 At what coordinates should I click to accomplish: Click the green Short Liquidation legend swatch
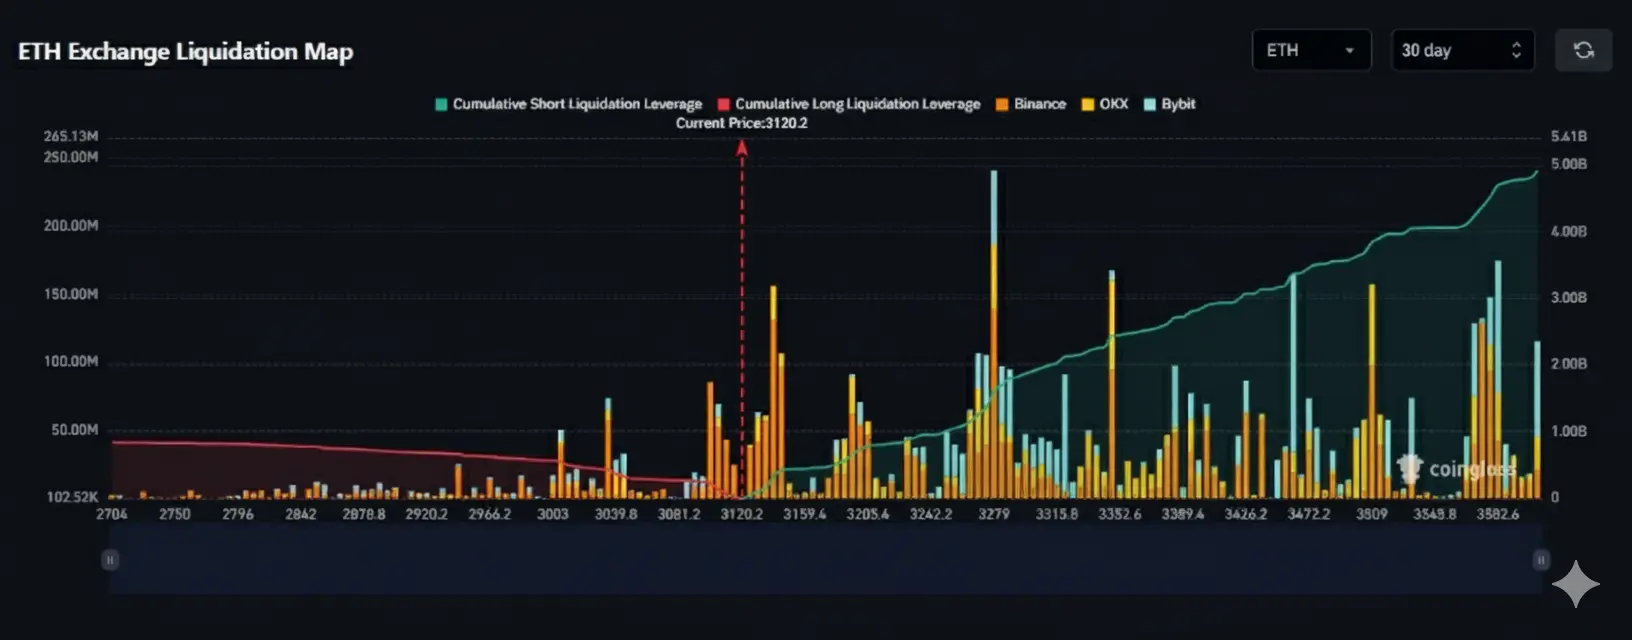[x=441, y=105]
